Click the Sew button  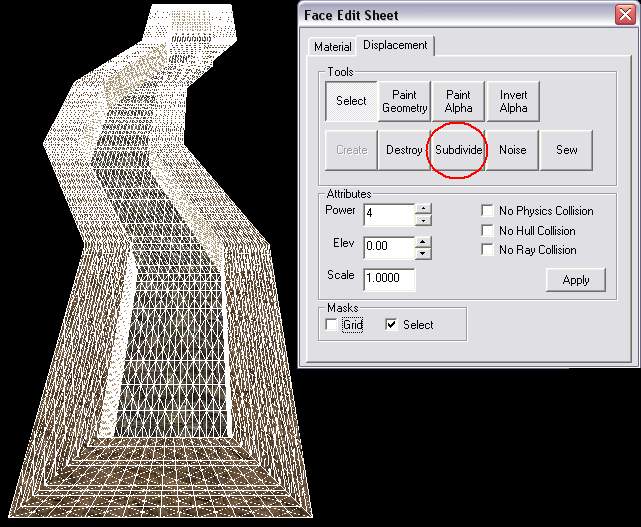tap(566, 150)
